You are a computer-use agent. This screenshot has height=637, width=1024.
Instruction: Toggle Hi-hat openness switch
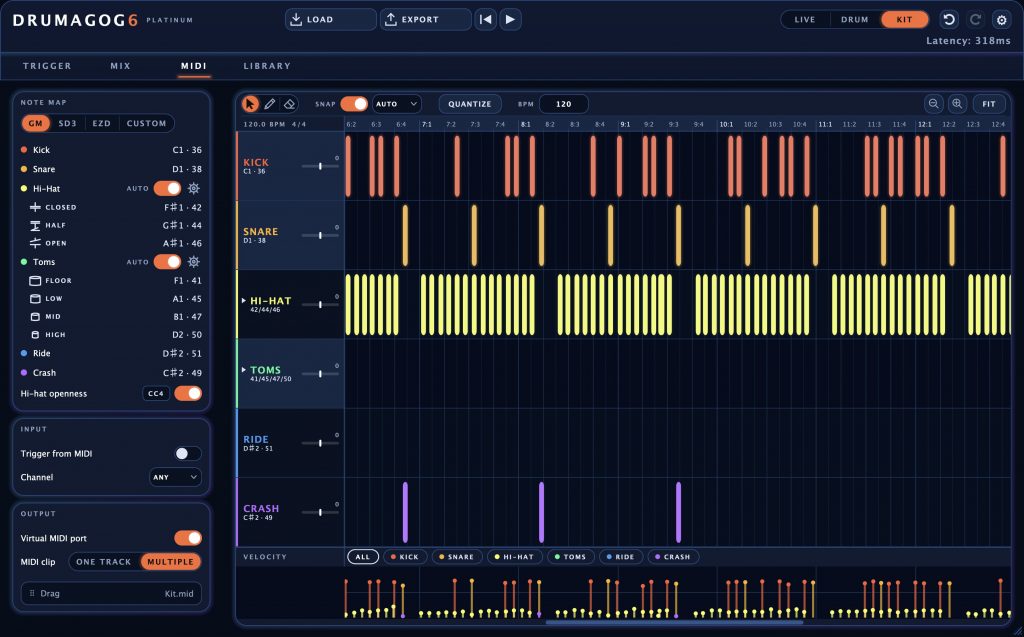(188, 393)
